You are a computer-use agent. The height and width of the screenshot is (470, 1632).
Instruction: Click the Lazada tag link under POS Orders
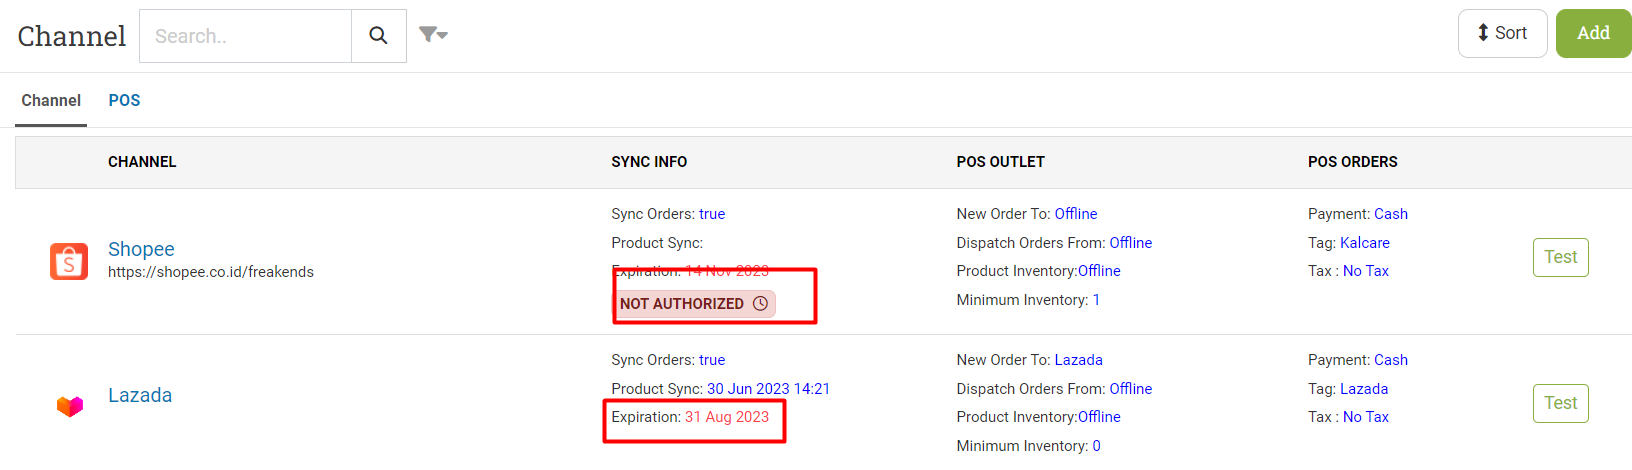1364,389
